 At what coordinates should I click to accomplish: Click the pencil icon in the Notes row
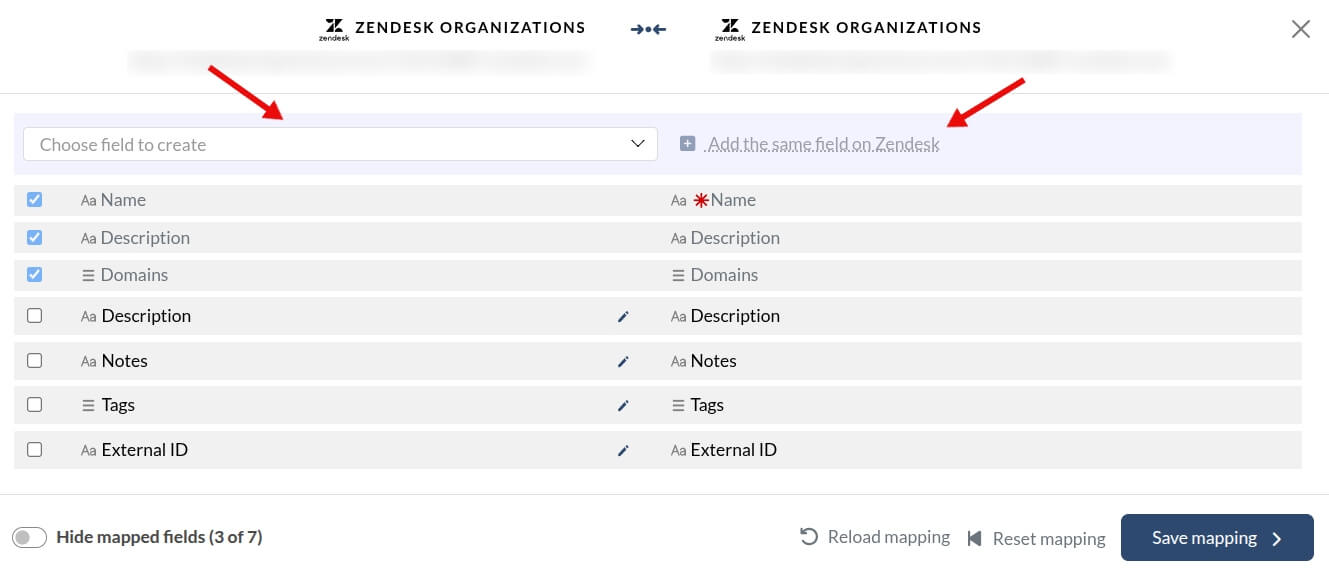point(623,361)
